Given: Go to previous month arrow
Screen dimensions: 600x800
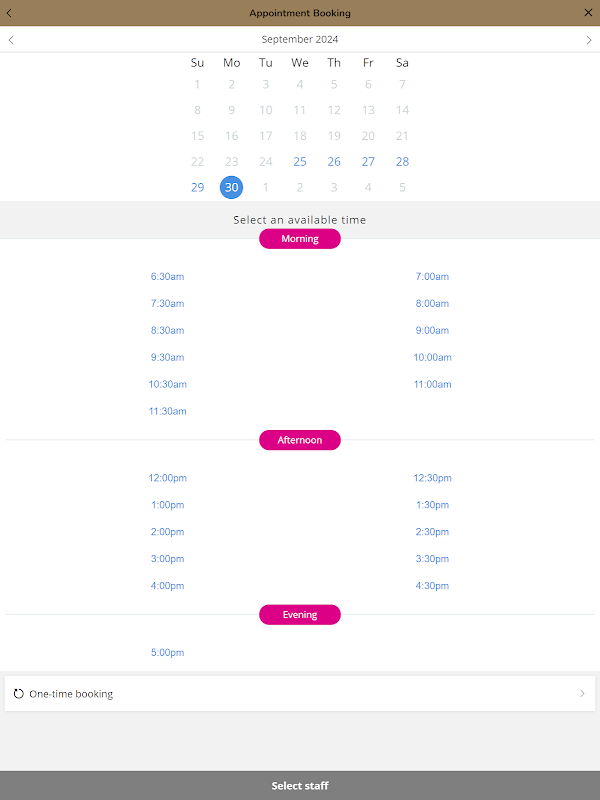Looking at the screenshot, I should (x=11, y=40).
